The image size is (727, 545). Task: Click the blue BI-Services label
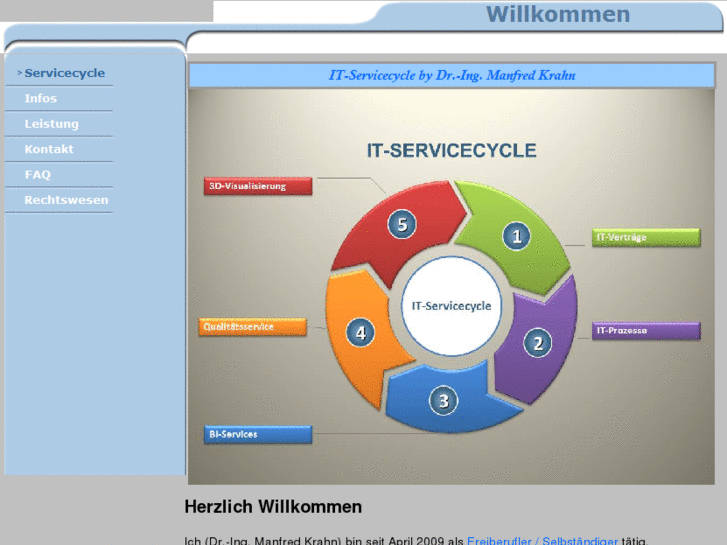(258, 435)
